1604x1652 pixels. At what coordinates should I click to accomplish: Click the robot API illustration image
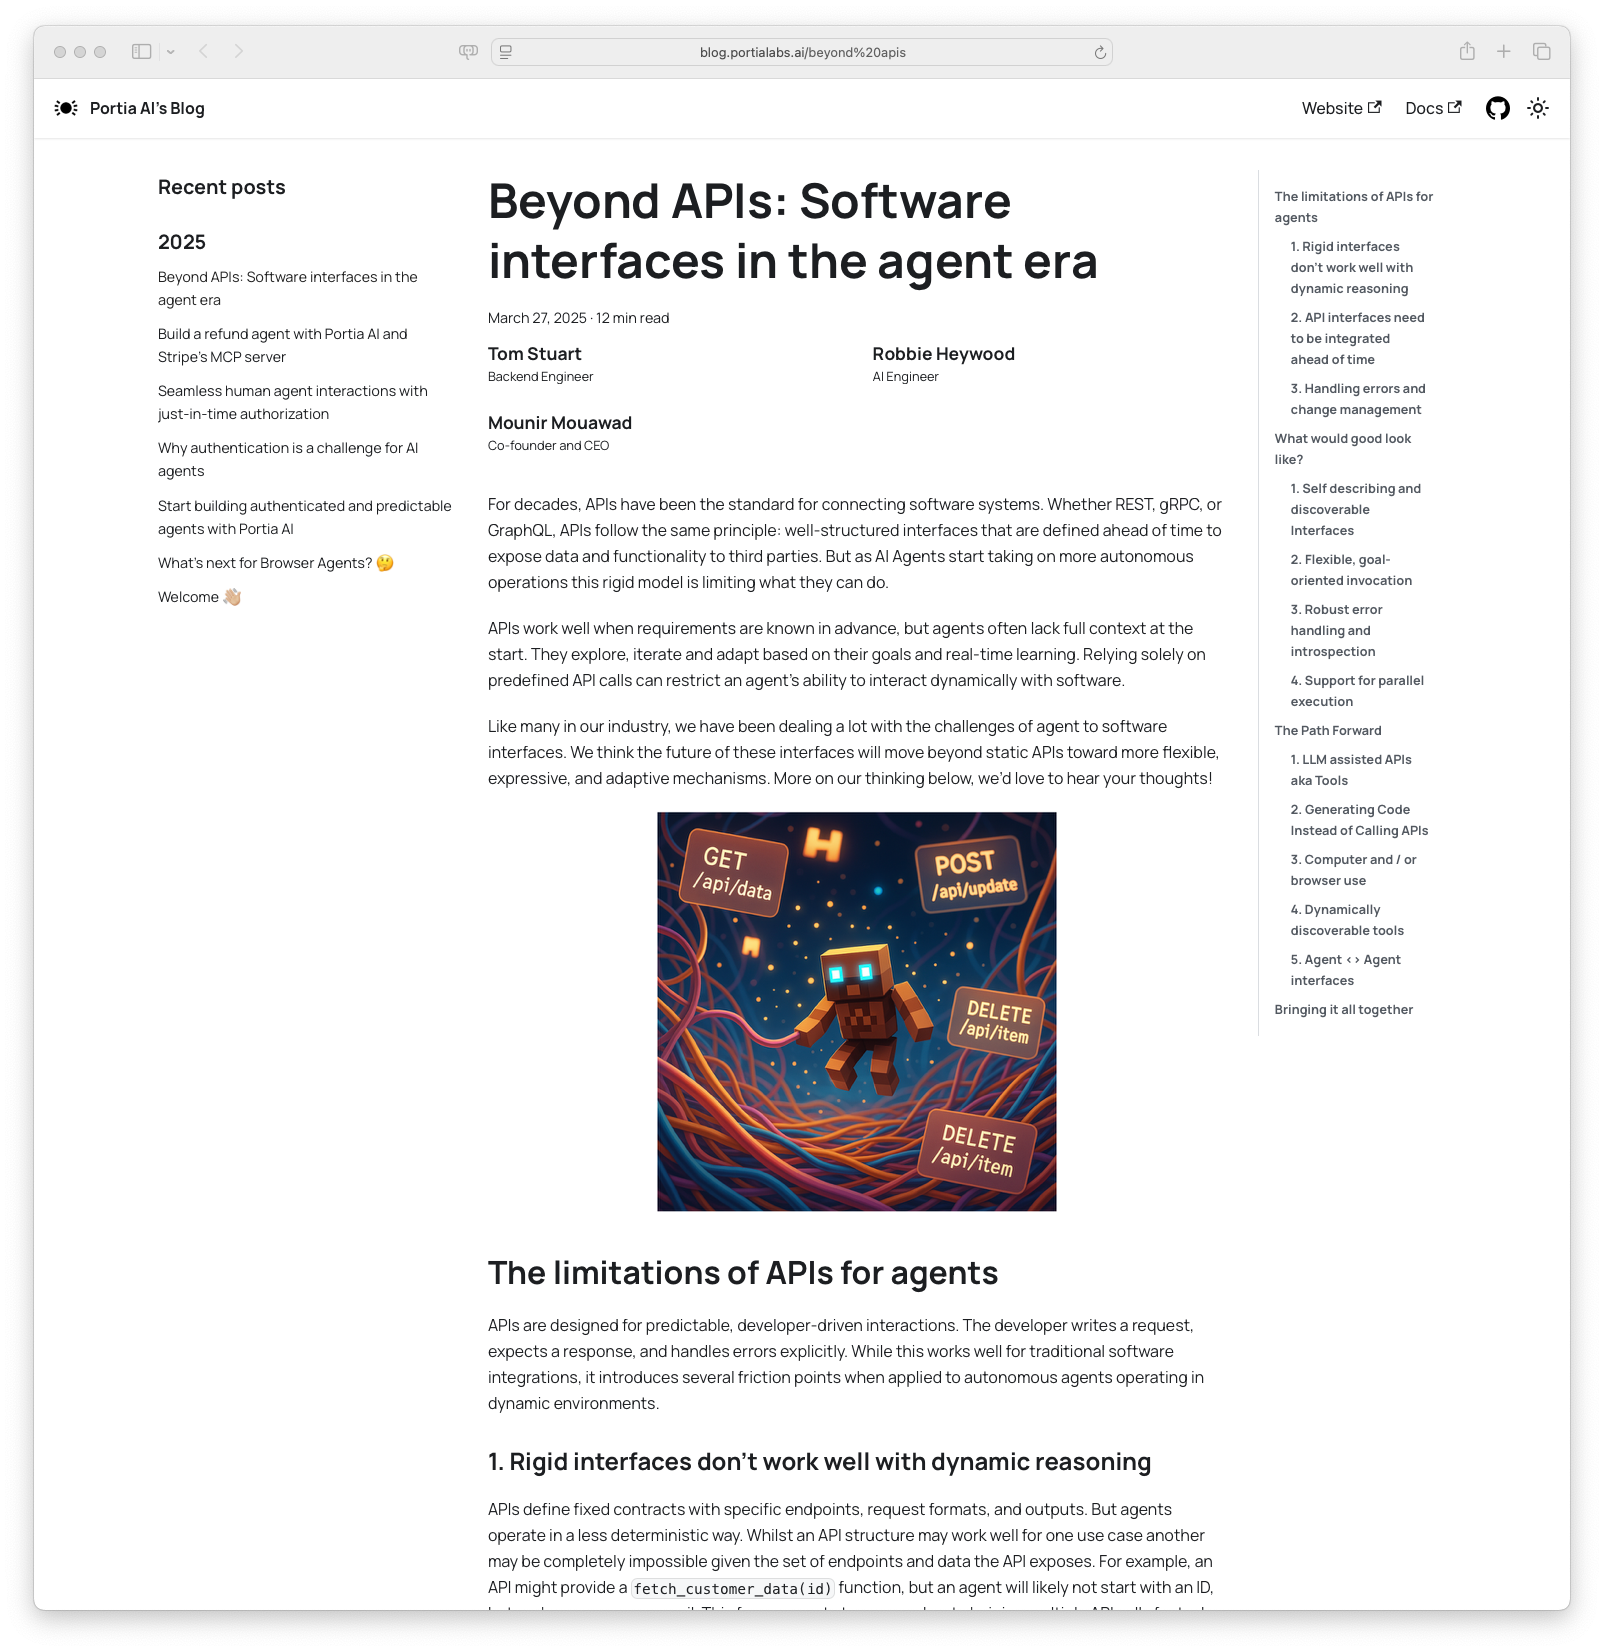click(x=856, y=1012)
